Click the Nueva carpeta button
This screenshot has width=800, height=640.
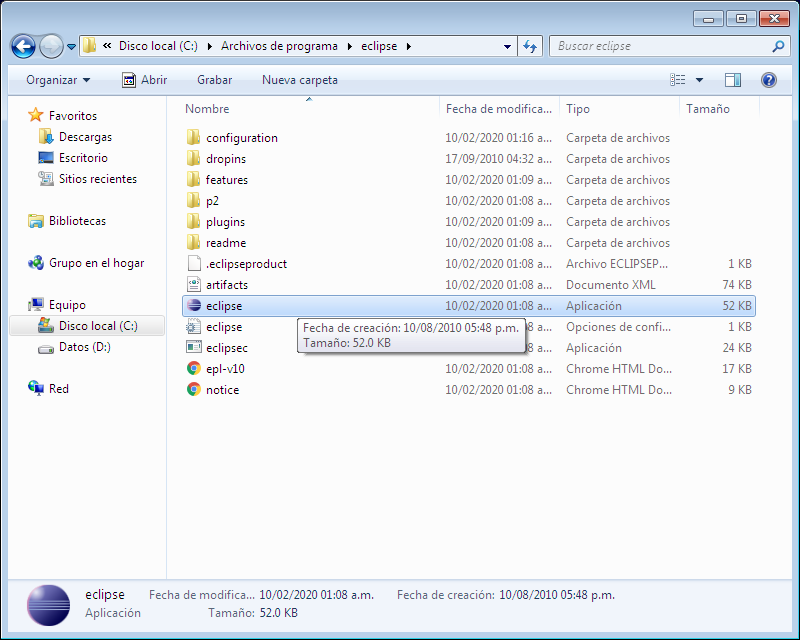(299, 80)
